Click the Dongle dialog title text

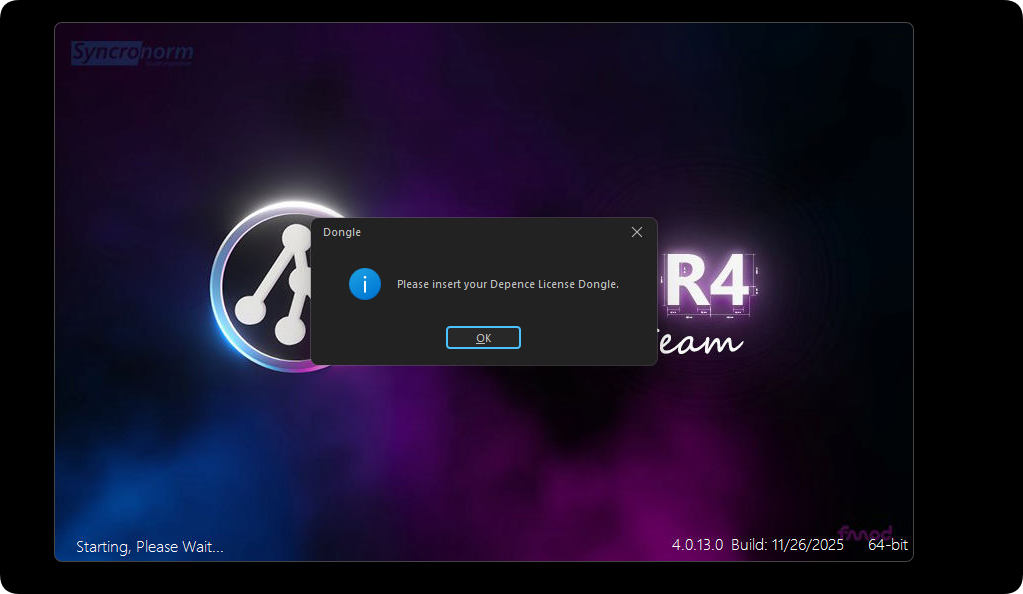click(x=342, y=232)
